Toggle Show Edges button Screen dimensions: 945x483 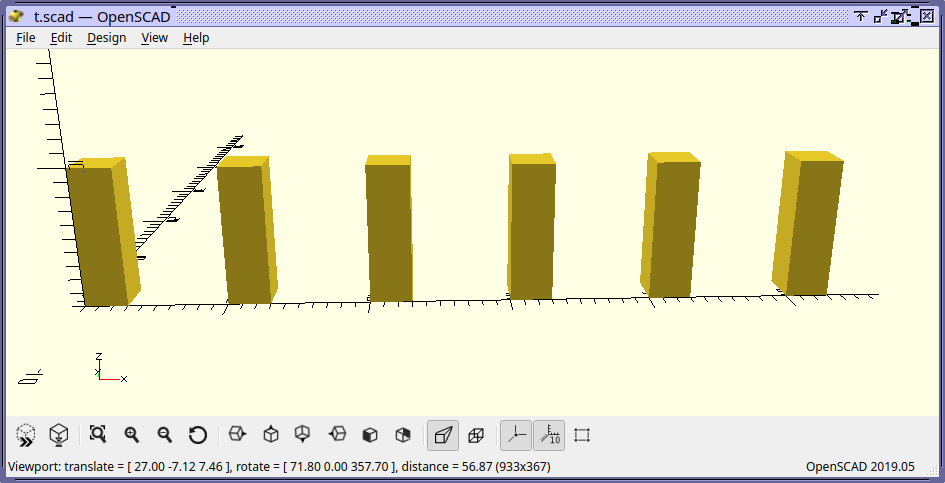point(582,435)
